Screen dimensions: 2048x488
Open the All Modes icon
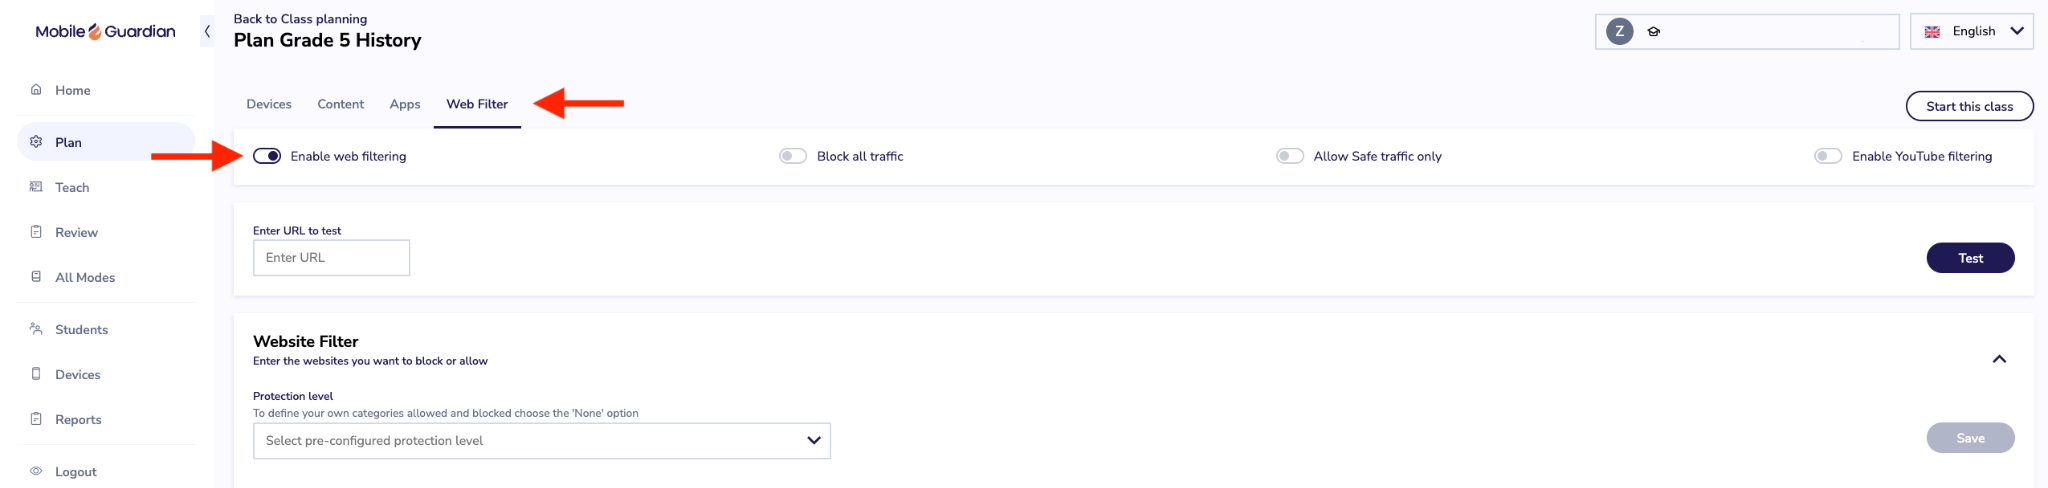[36, 276]
